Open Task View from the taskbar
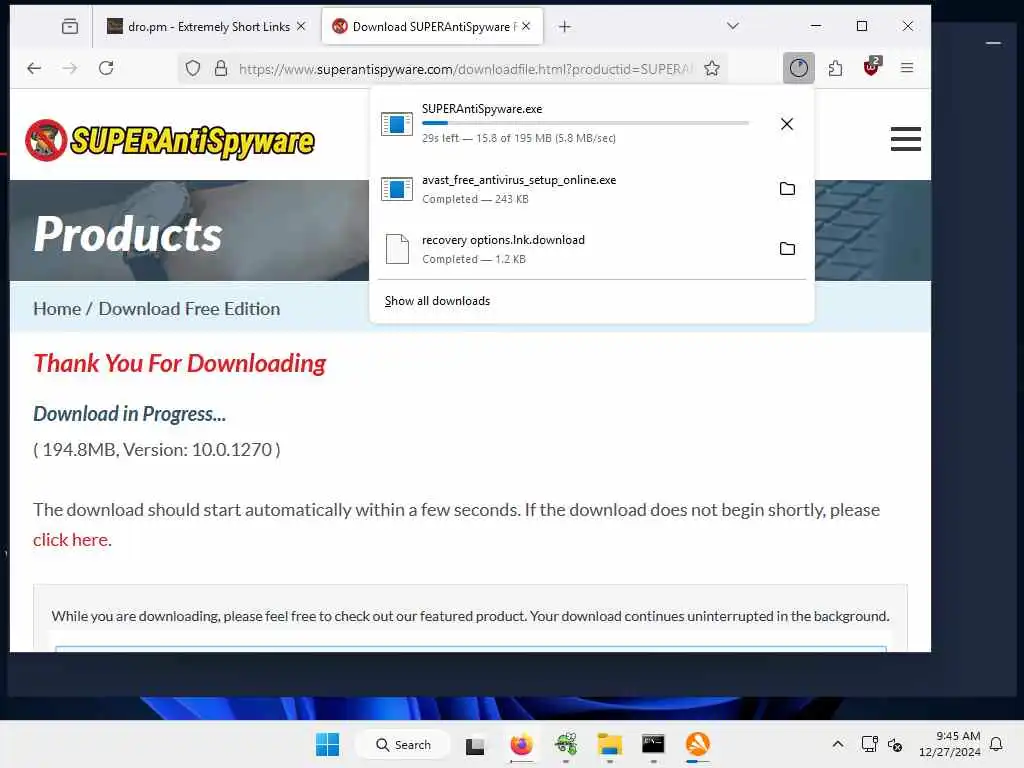 (475, 745)
